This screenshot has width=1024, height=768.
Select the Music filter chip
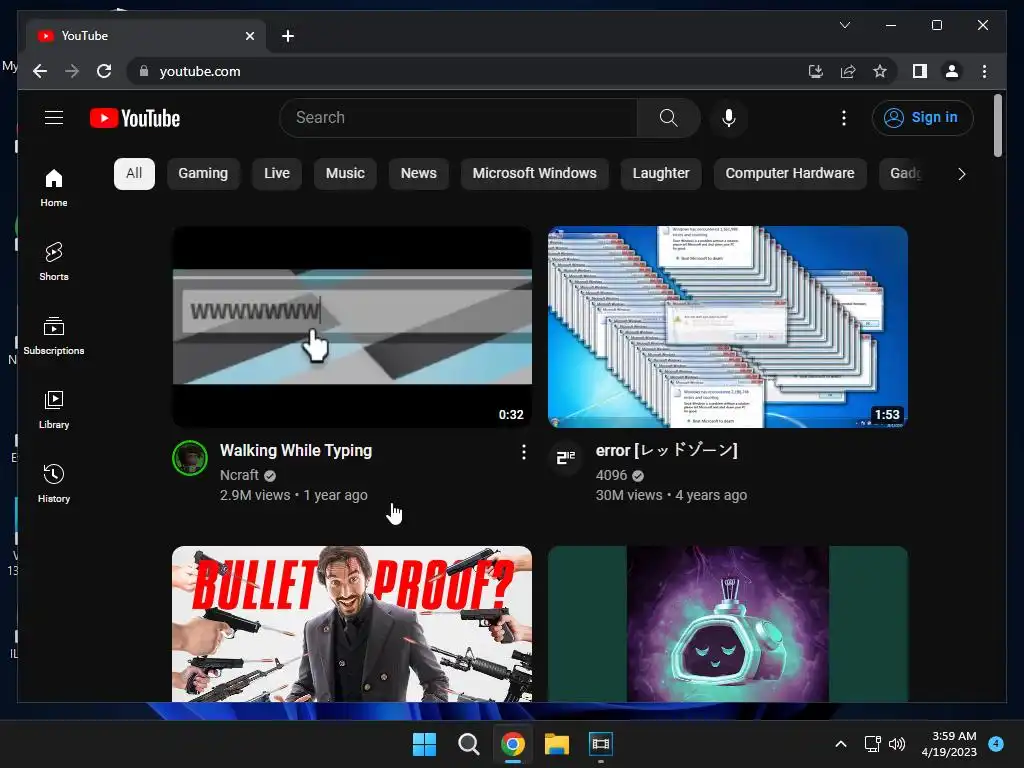[345, 174]
